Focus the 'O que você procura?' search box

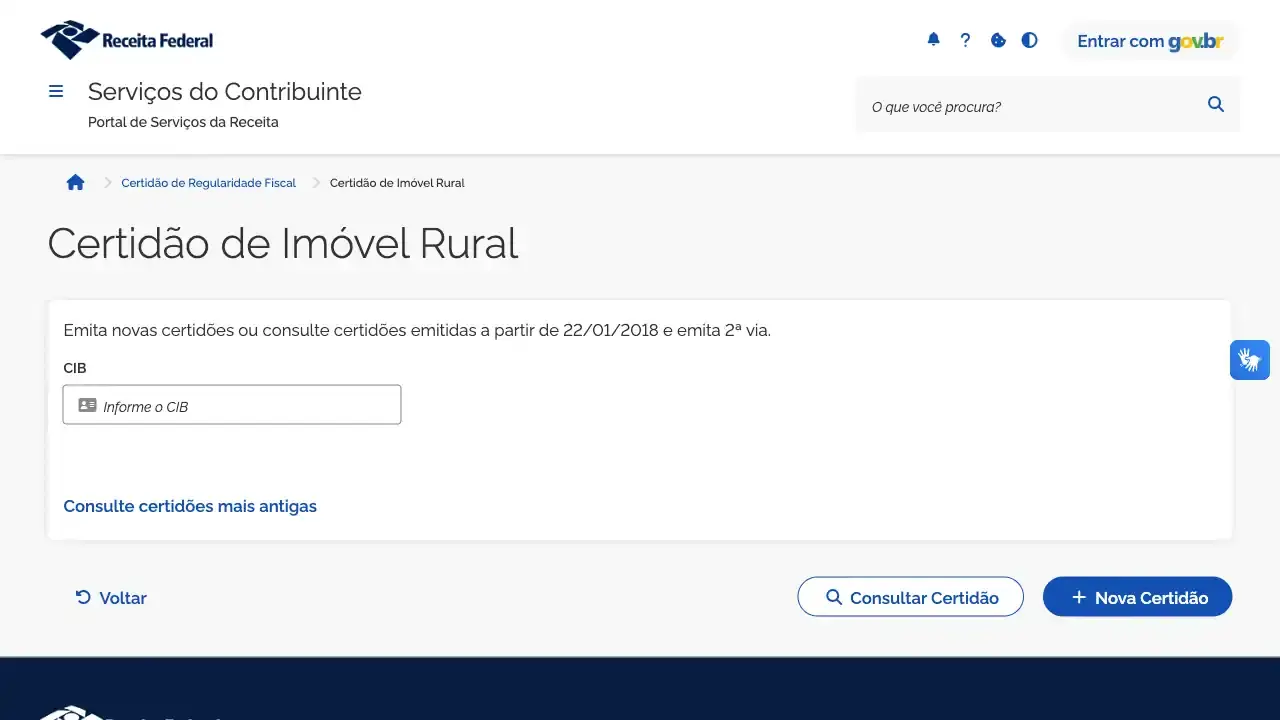pyautogui.click(x=1030, y=106)
